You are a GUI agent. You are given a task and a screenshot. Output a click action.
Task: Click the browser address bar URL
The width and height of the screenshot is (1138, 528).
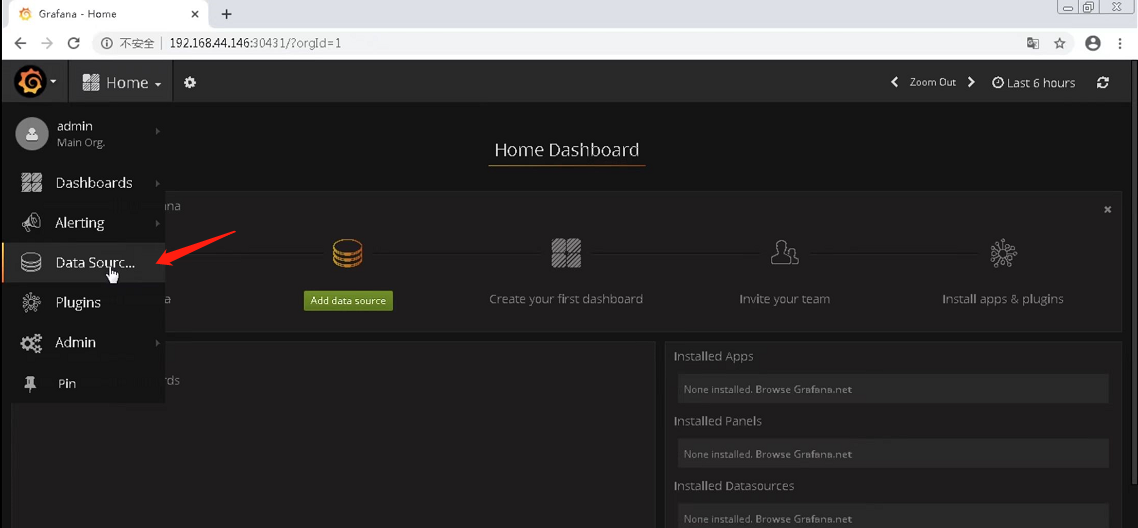[x=255, y=44]
